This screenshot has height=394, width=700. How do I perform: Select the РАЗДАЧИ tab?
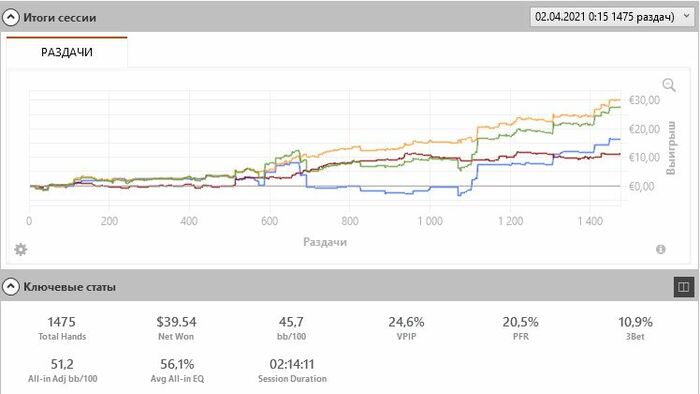[x=67, y=52]
